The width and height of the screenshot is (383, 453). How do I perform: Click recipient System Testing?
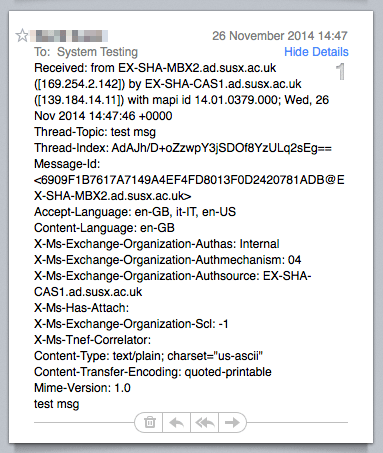click(97, 52)
